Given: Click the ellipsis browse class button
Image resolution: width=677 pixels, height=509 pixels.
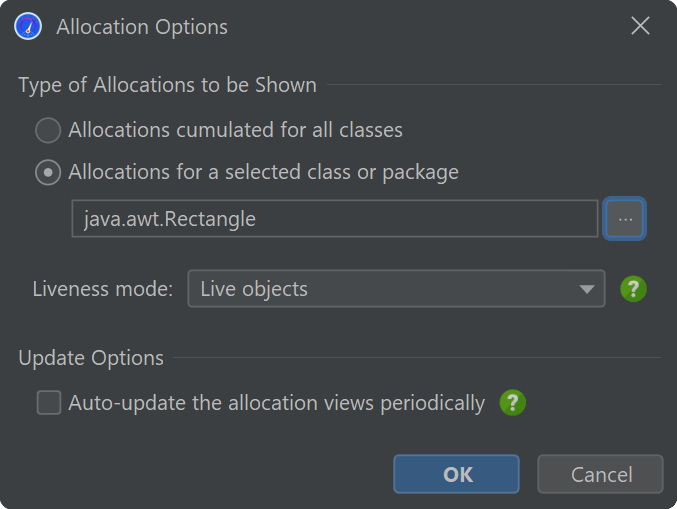Looking at the screenshot, I should tap(625, 218).
